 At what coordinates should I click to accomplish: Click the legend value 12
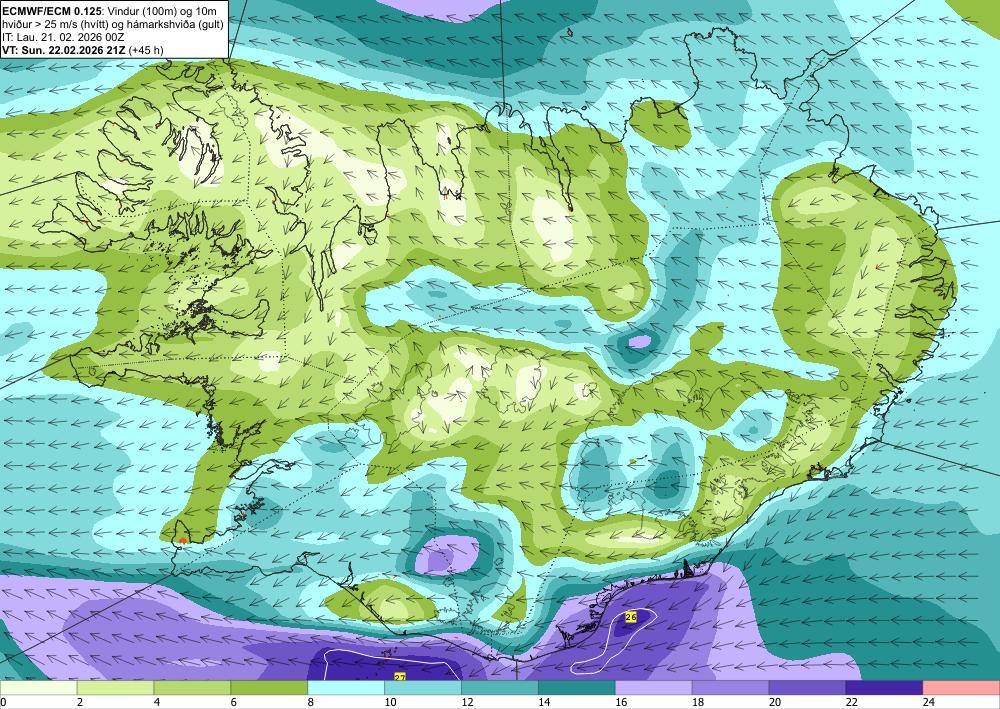[467, 702]
